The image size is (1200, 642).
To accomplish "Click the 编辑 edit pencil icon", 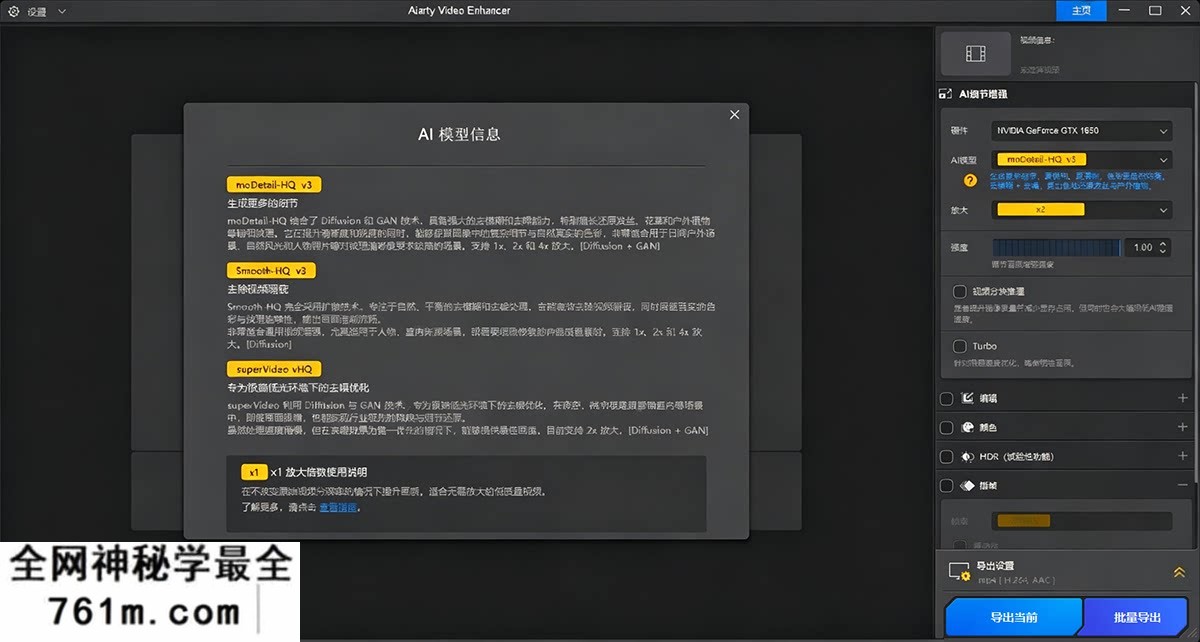I will (x=967, y=398).
